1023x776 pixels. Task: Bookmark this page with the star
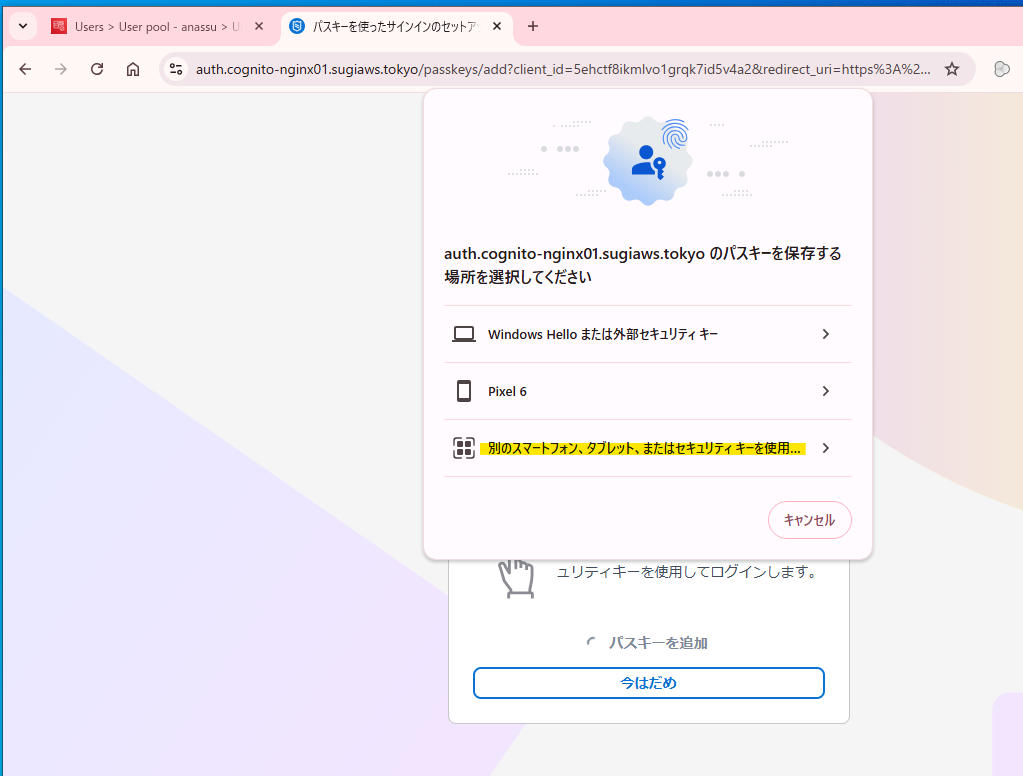click(952, 69)
